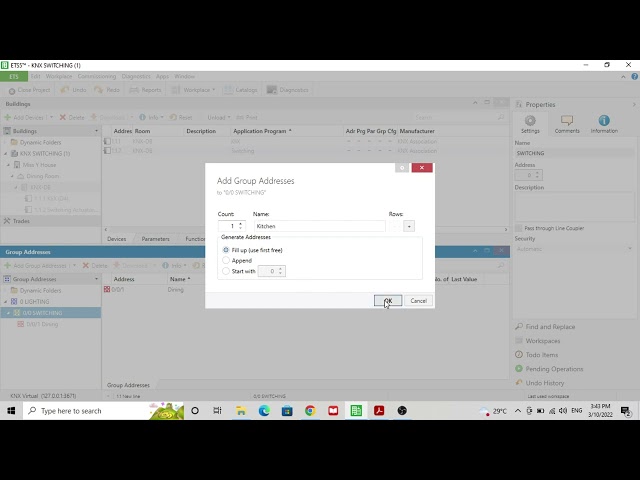Click the dialog settings gear button
This screenshot has height=480, width=640.
pos(402,168)
